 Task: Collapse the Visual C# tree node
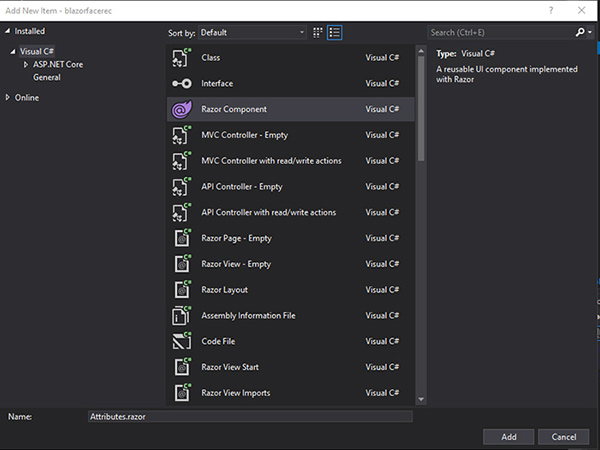pyautogui.click(x=13, y=51)
